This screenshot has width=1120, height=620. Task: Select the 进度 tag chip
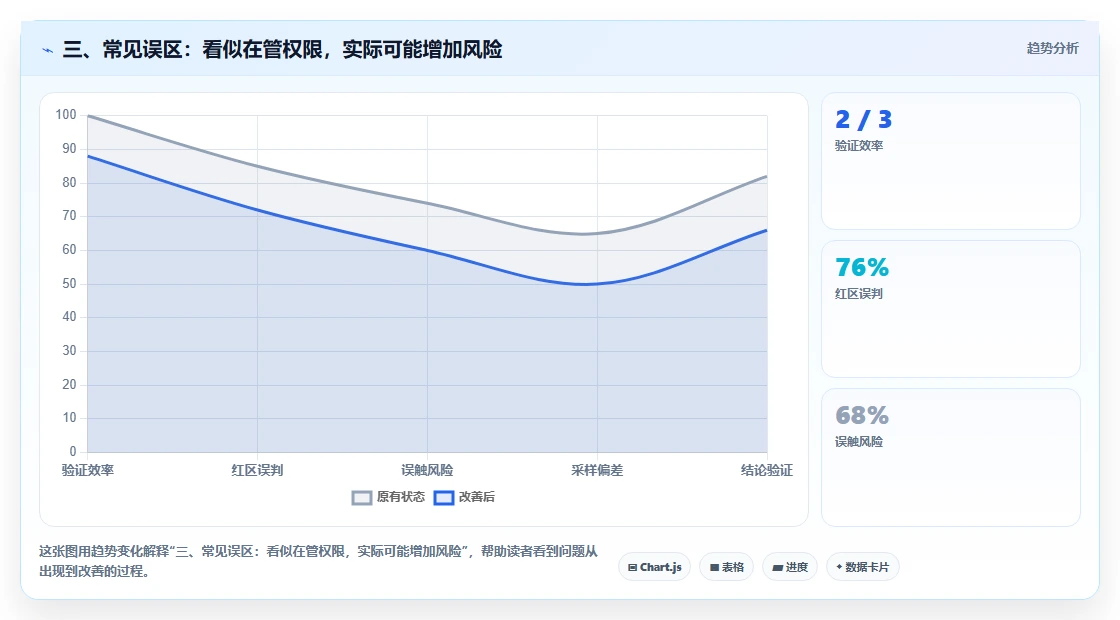[x=790, y=567]
